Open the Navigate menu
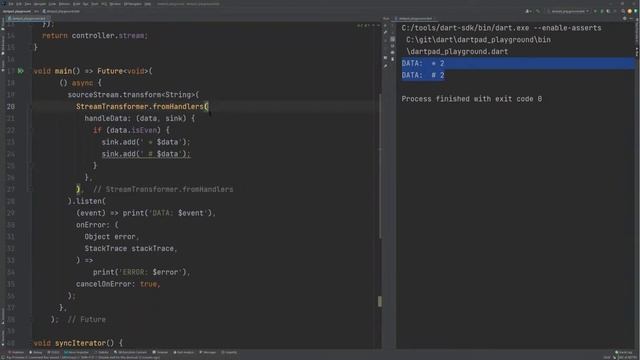Screen dimensions: 640x360 (x=40, y=4)
